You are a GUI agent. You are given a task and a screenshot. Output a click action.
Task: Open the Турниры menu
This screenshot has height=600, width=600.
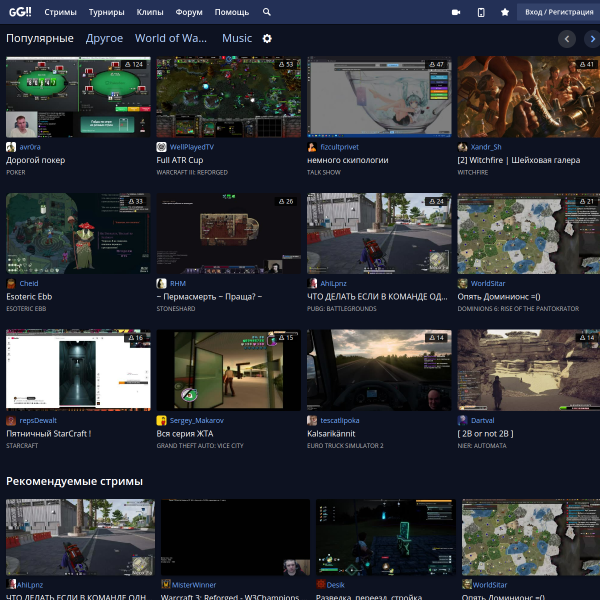(x=106, y=12)
